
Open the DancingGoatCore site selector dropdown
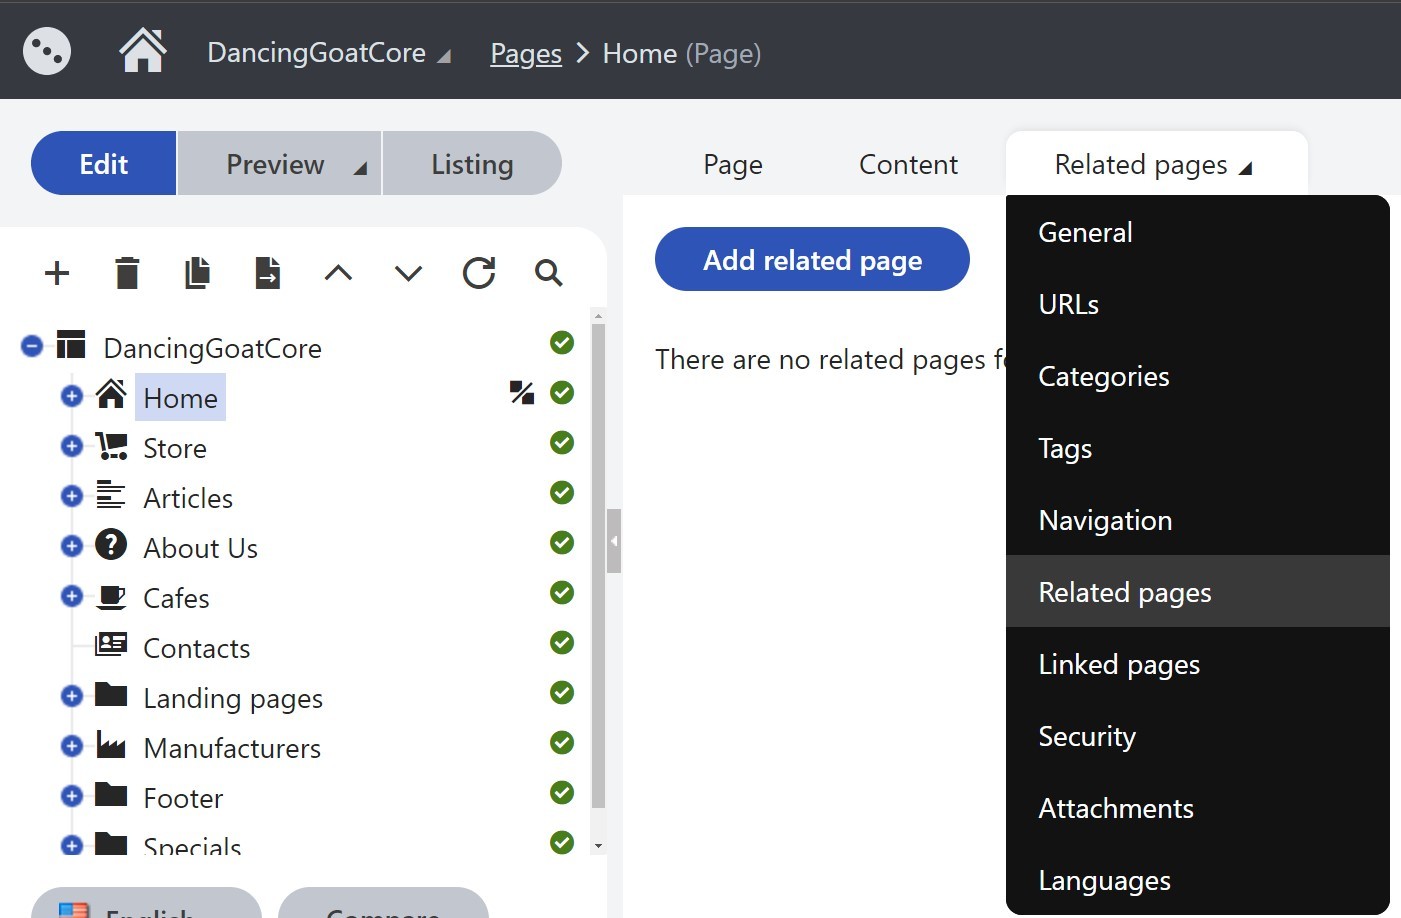pos(328,53)
